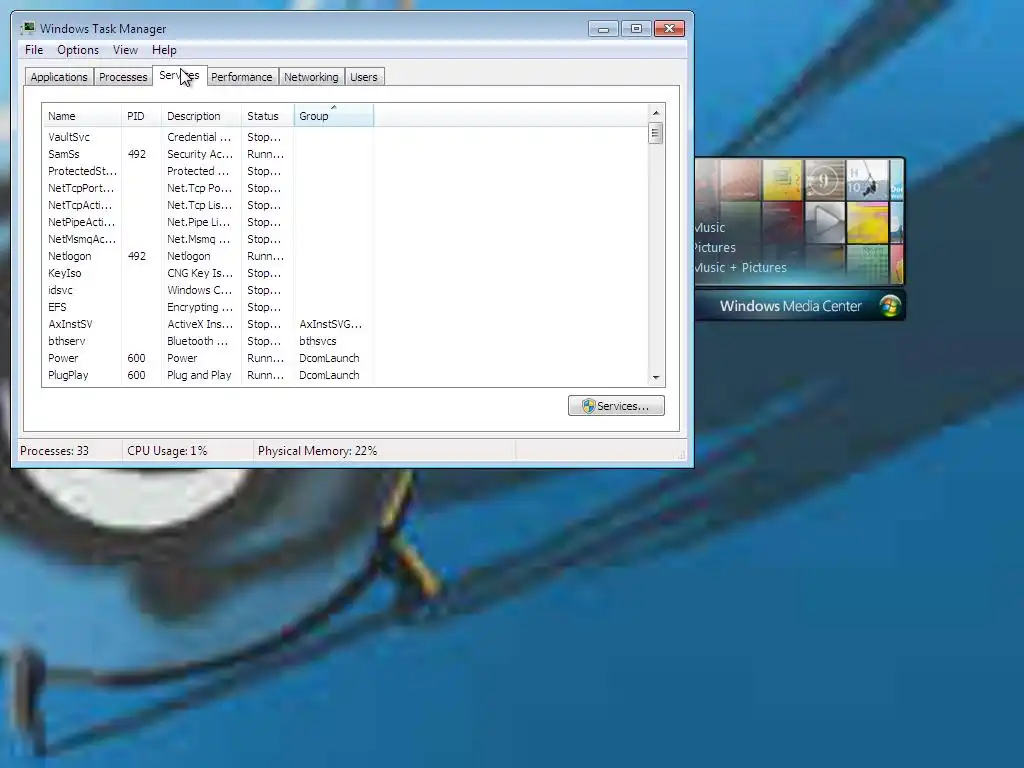Click the Services... button

pyautogui.click(x=616, y=406)
